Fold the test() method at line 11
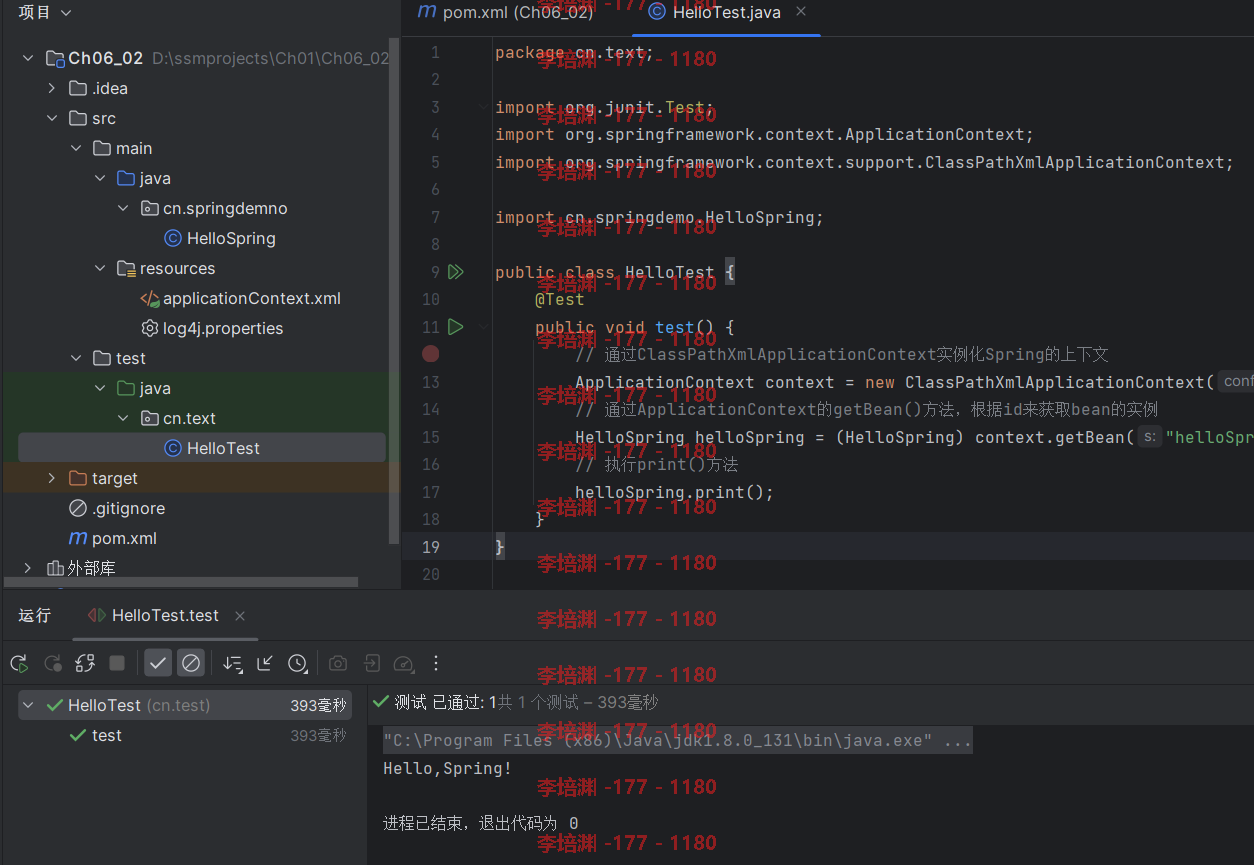This screenshot has height=865, width=1254. click(x=484, y=327)
